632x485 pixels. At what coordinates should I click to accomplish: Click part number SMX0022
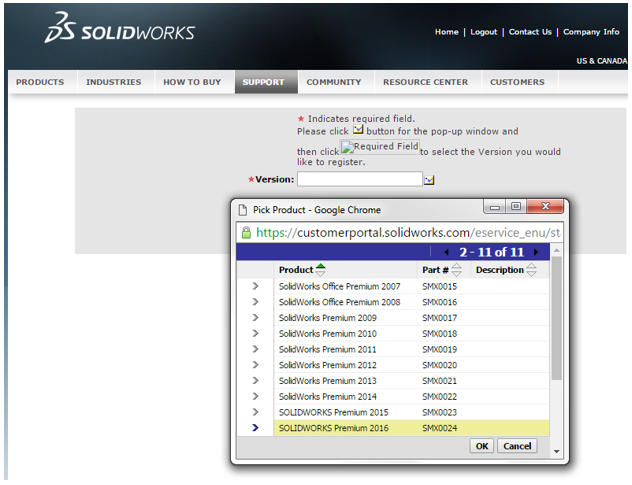(x=439, y=396)
